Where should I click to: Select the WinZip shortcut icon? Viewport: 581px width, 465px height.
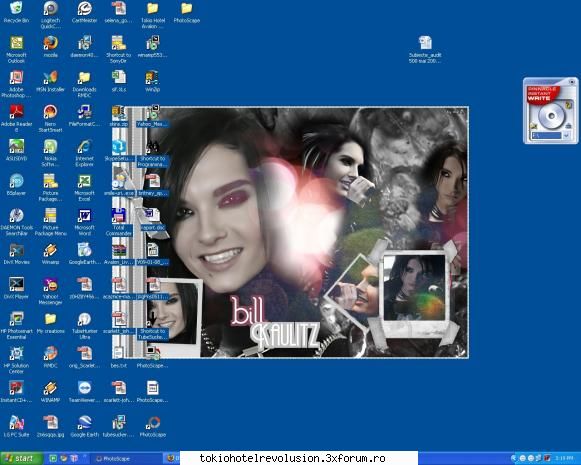click(153, 82)
